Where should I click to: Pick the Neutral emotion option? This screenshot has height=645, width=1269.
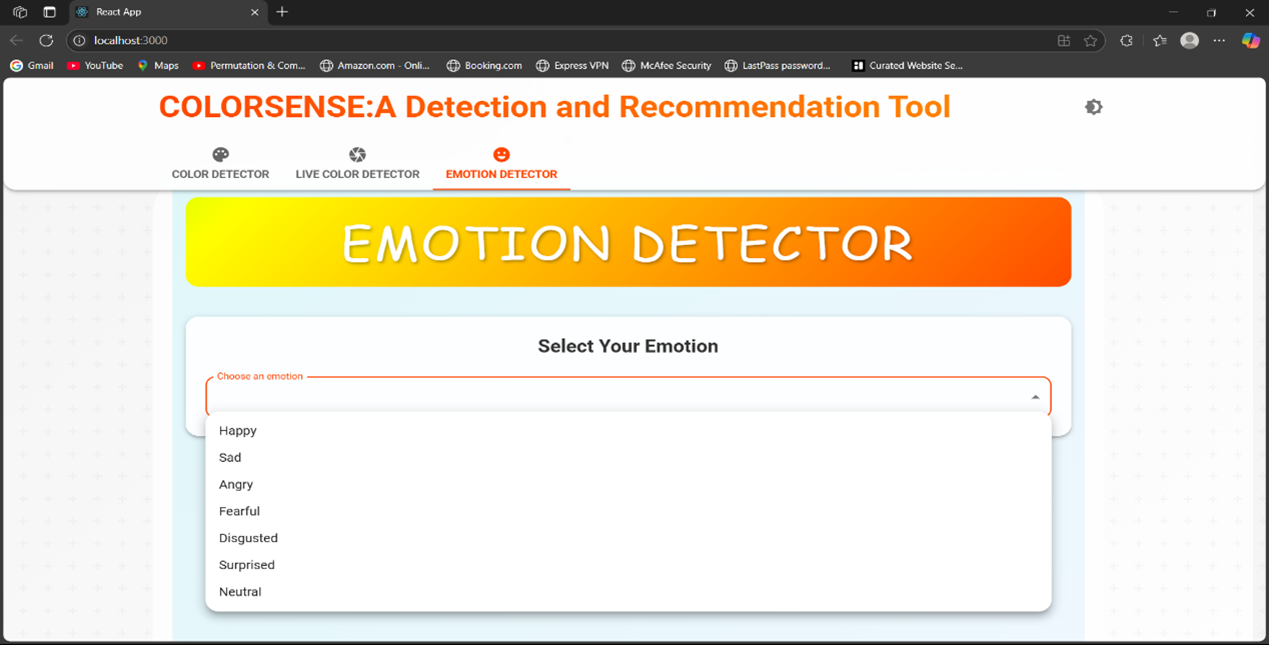coord(240,592)
